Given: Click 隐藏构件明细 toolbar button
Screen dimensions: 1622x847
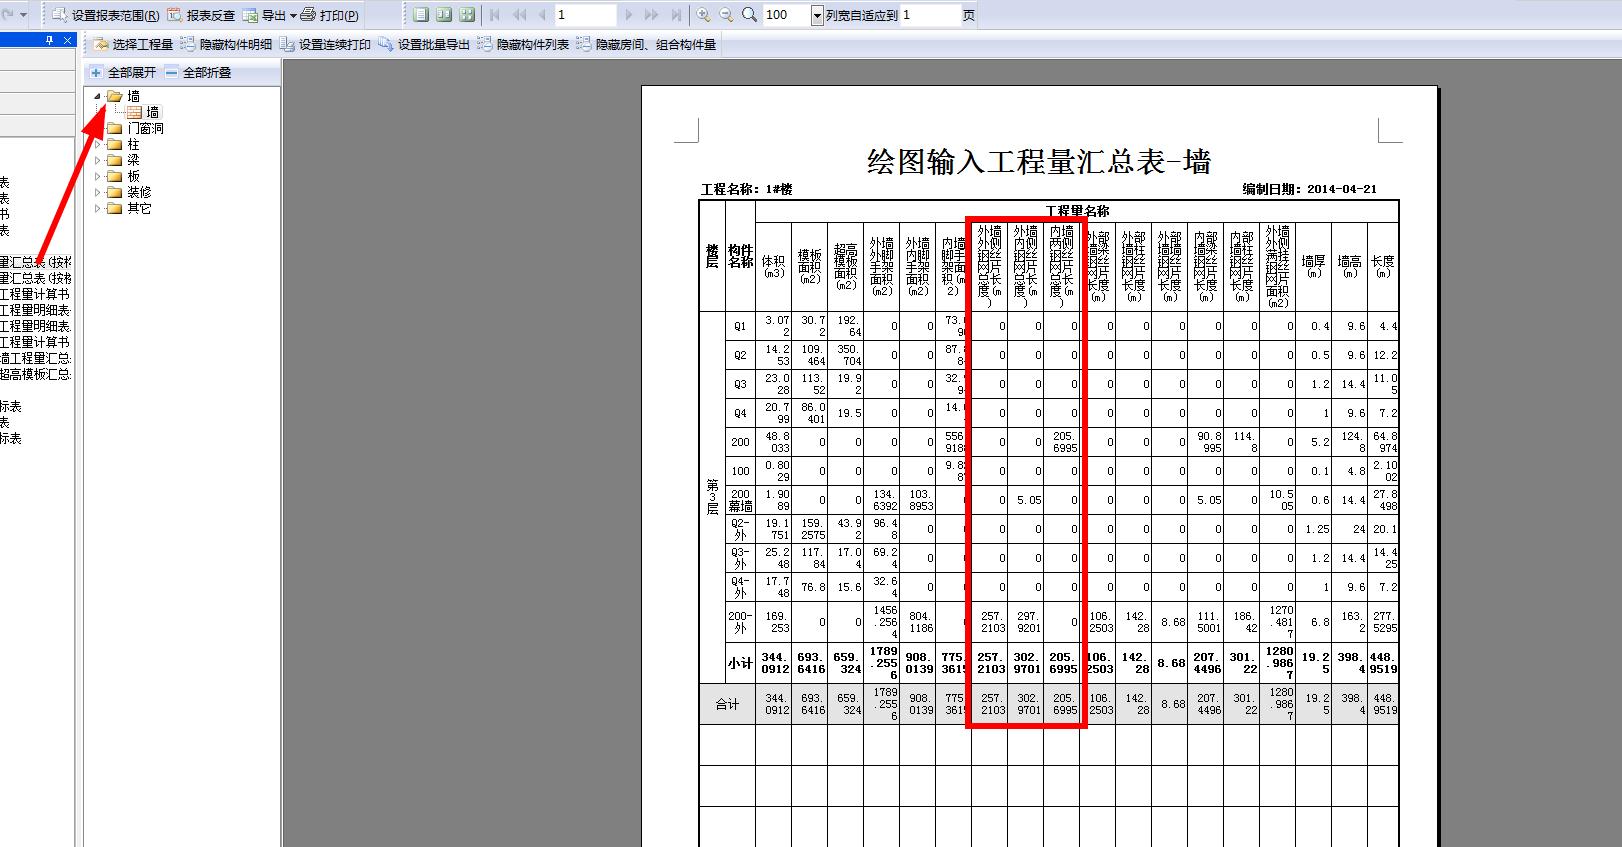Looking at the screenshot, I should [x=226, y=44].
